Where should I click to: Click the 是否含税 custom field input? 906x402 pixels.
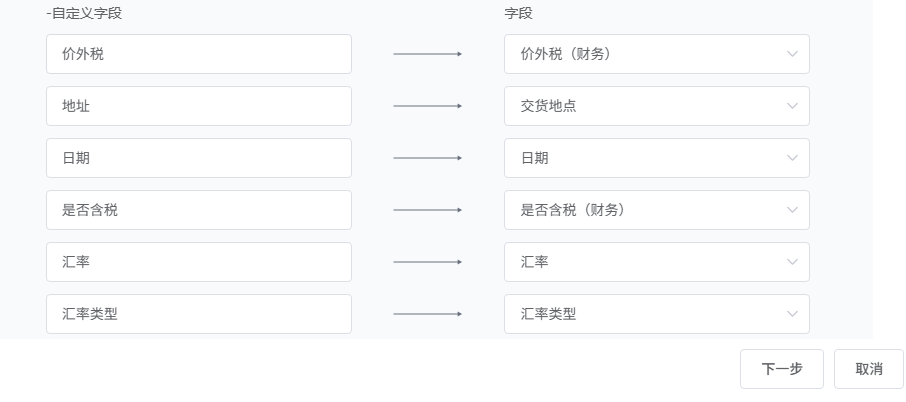click(x=198, y=210)
